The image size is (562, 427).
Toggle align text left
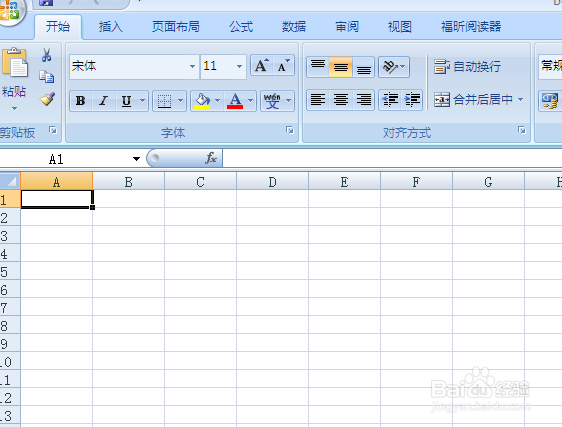[318, 99]
